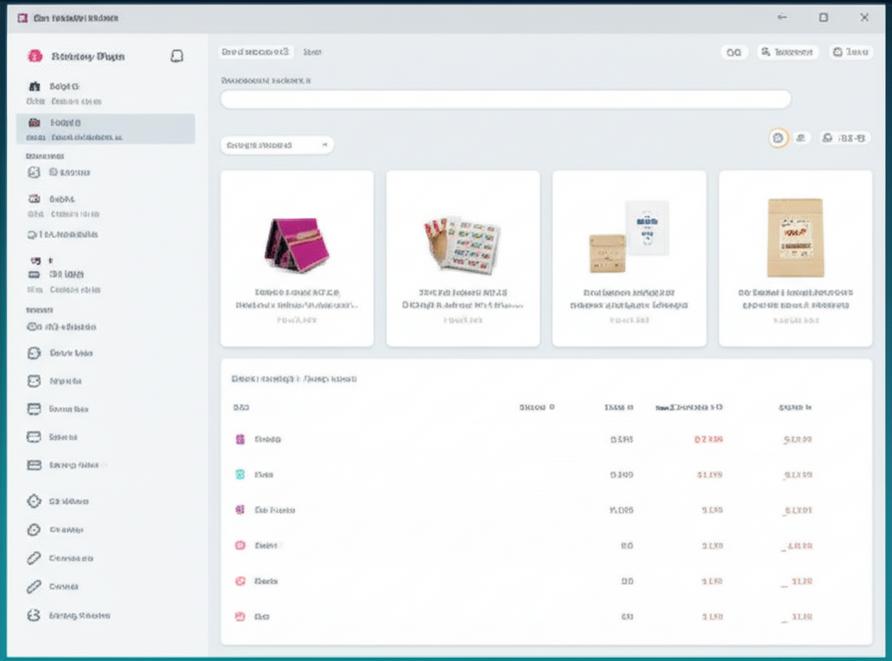Viewport: 892px width, 661px height.
Task: Open the pink folded wallet product card
Action: tap(297, 258)
